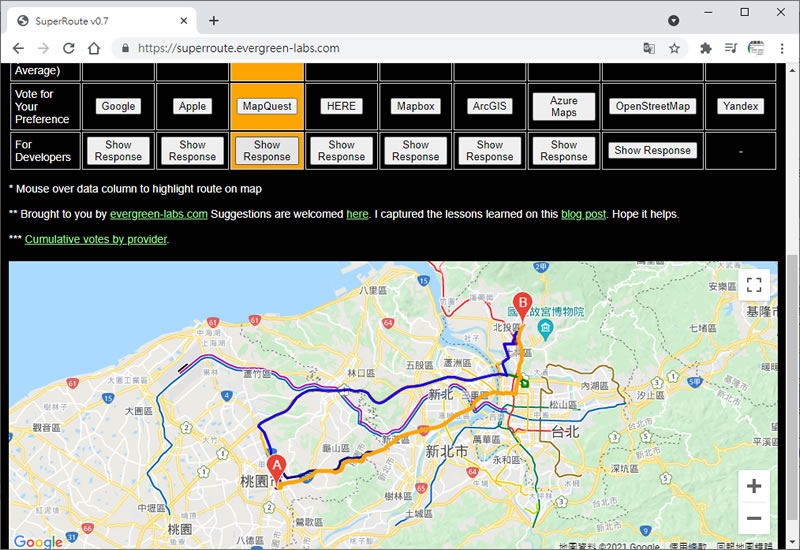Click the tab search dropdown circle

click(673, 20)
